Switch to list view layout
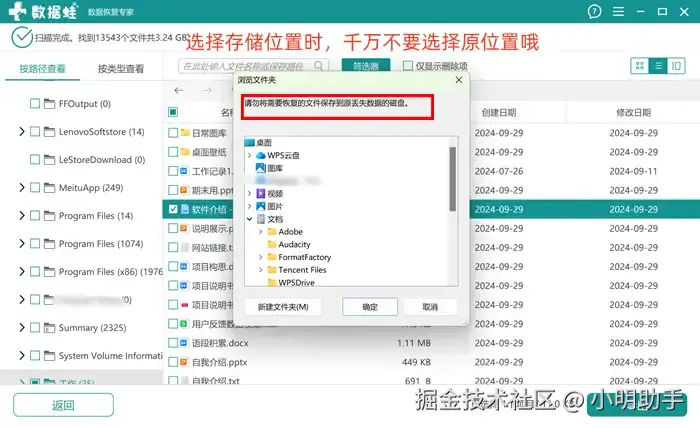 658,66
